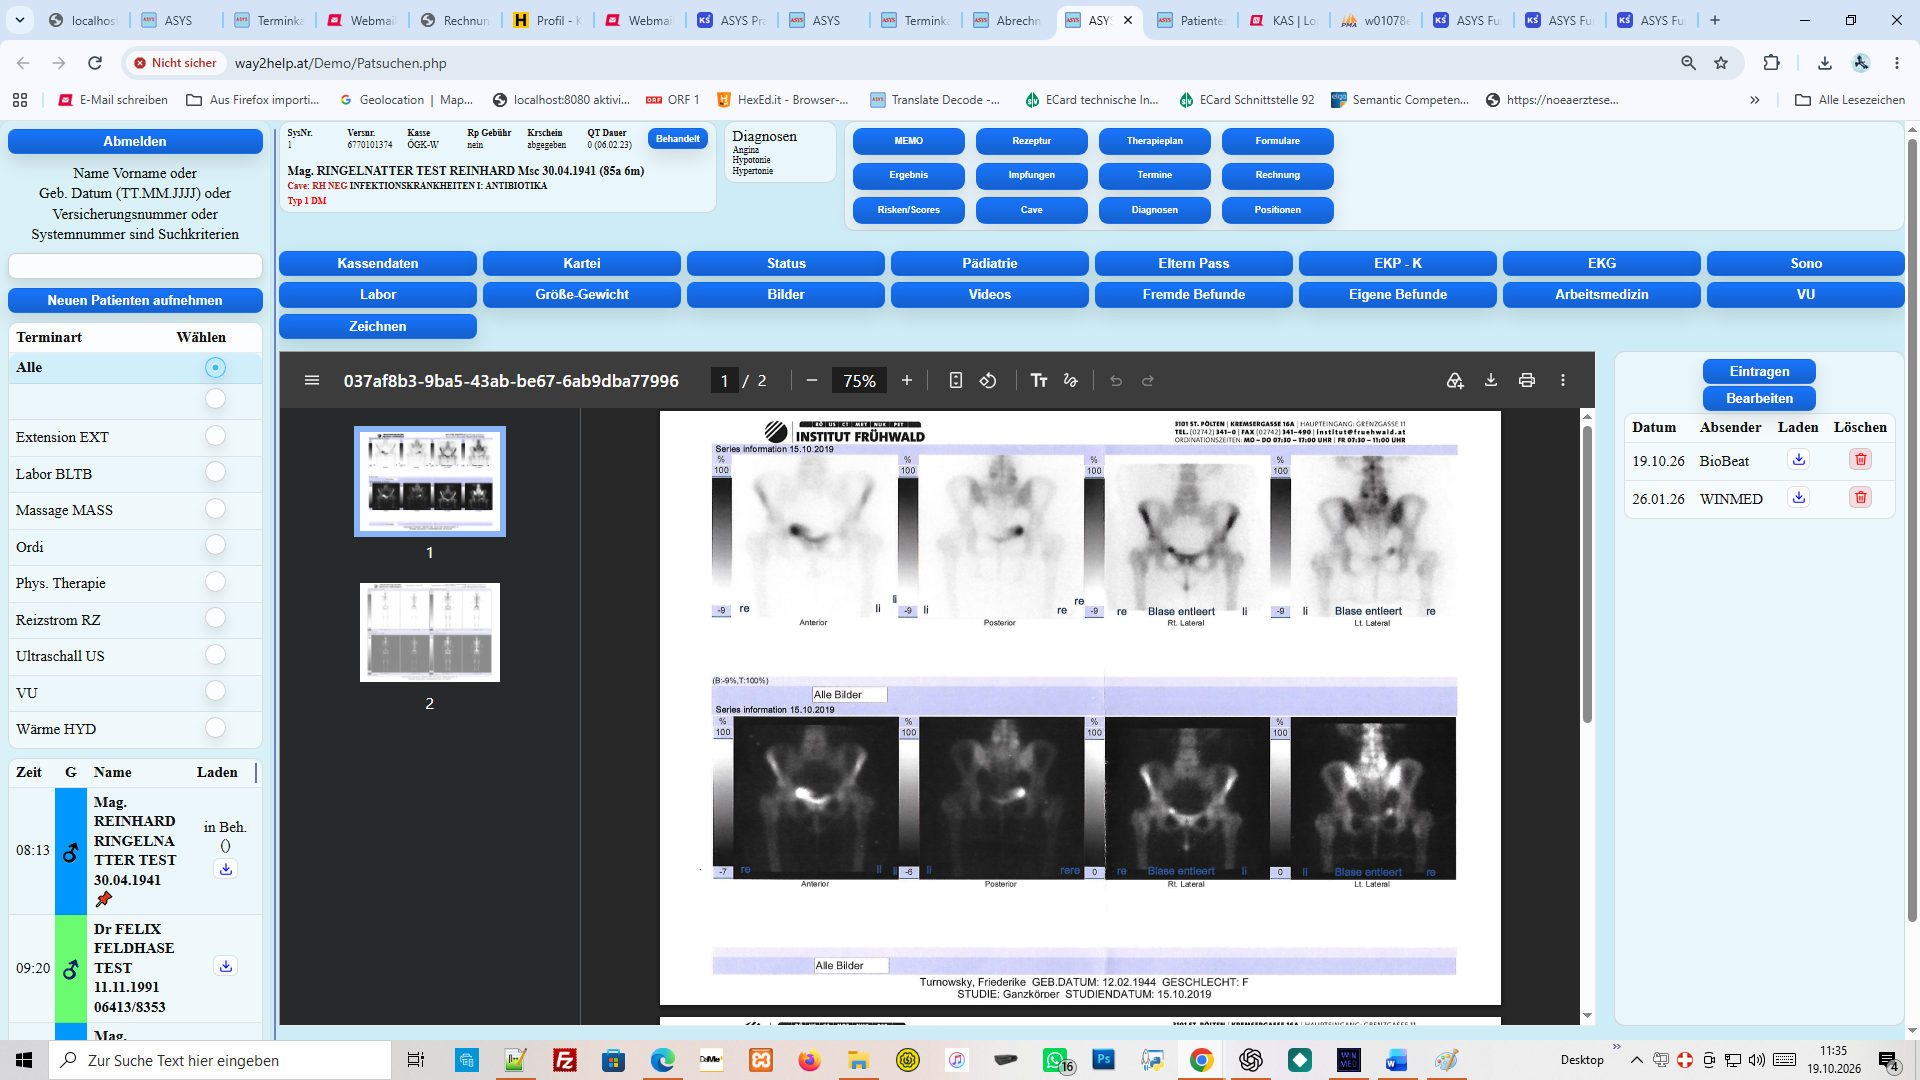Screen dimensions: 1920x1080
Task: Click the fit-to-page icon in PDF toolbar
Action: [x=956, y=380]
